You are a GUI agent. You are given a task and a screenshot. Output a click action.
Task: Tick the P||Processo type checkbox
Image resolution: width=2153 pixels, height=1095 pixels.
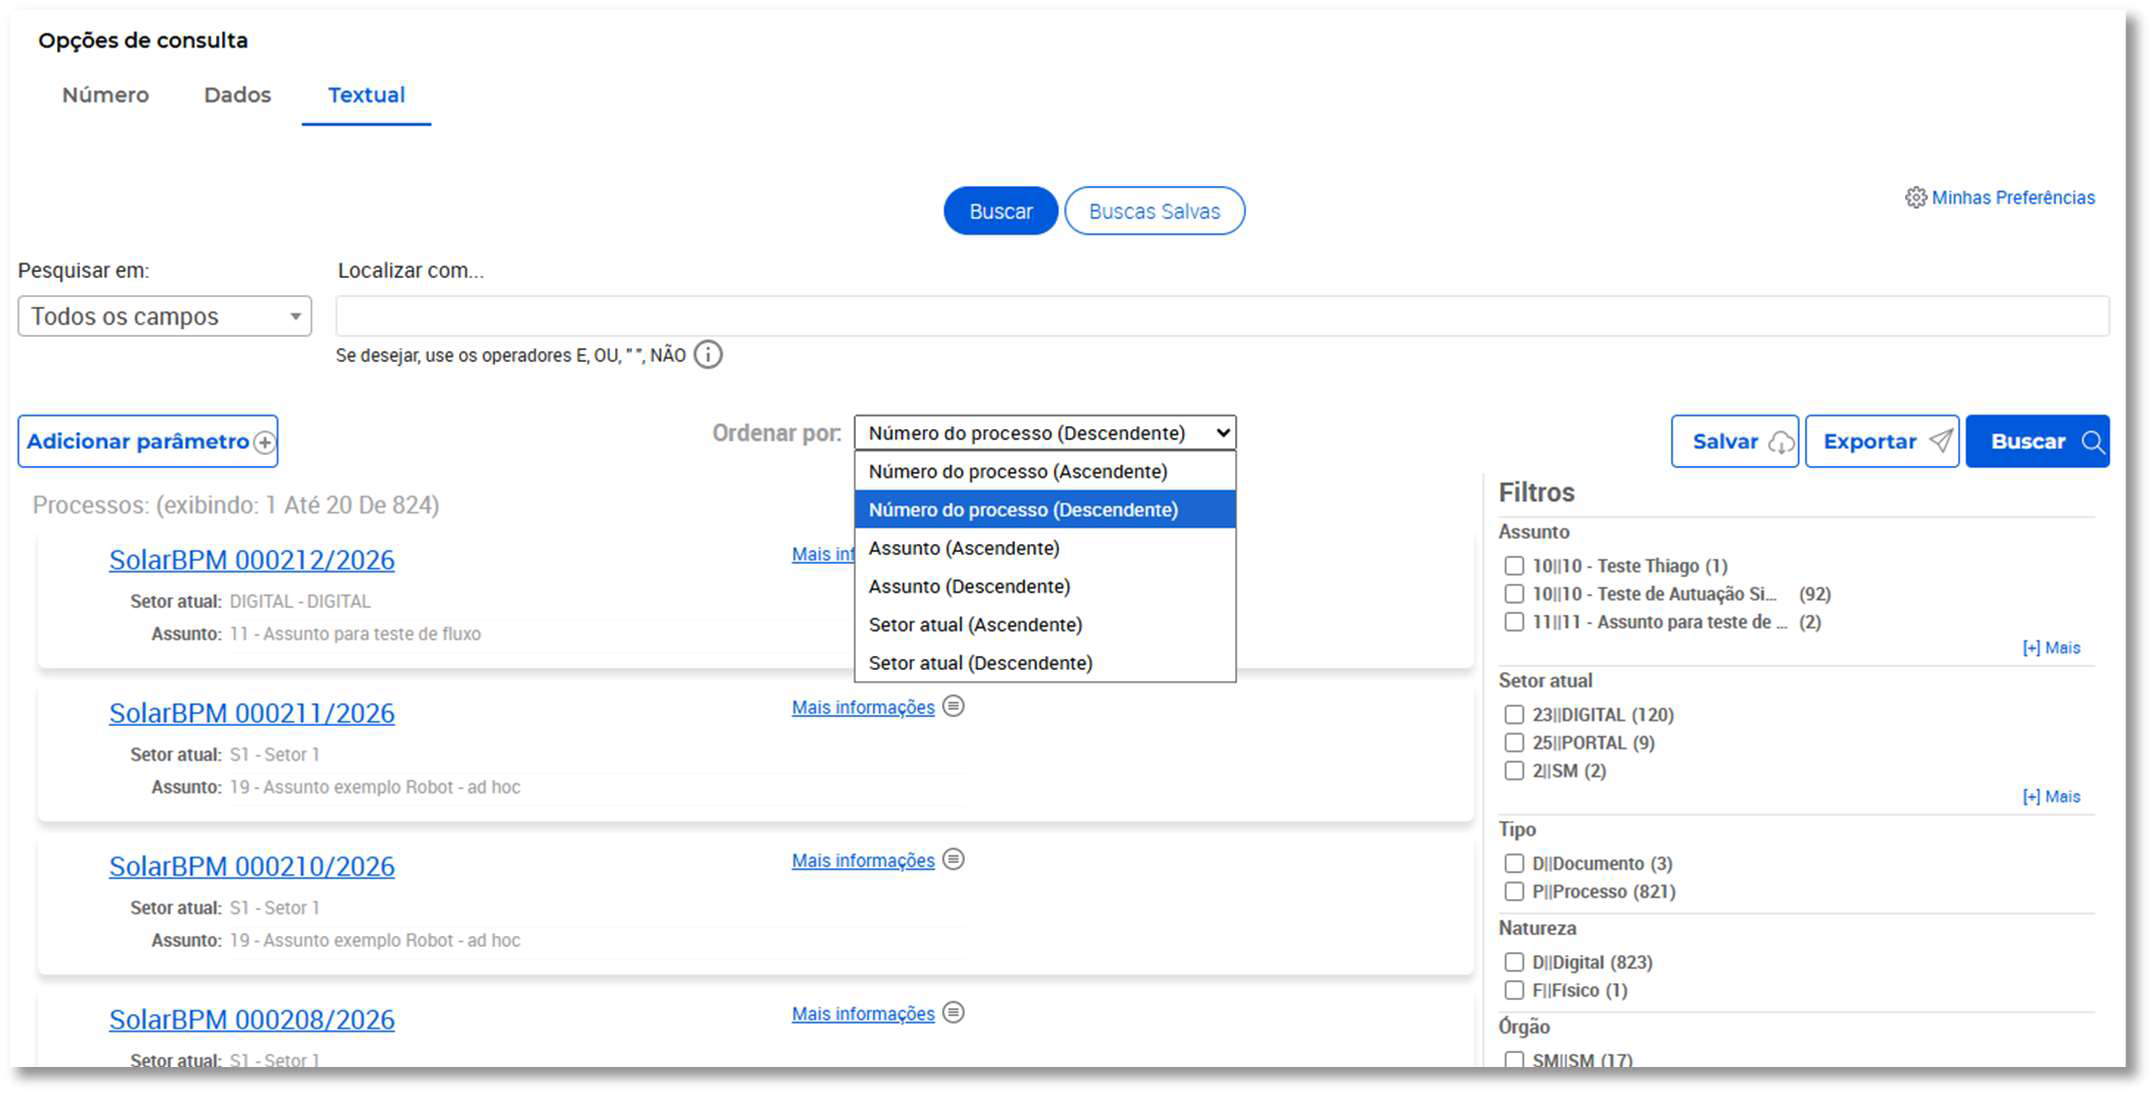(1514, 891)
